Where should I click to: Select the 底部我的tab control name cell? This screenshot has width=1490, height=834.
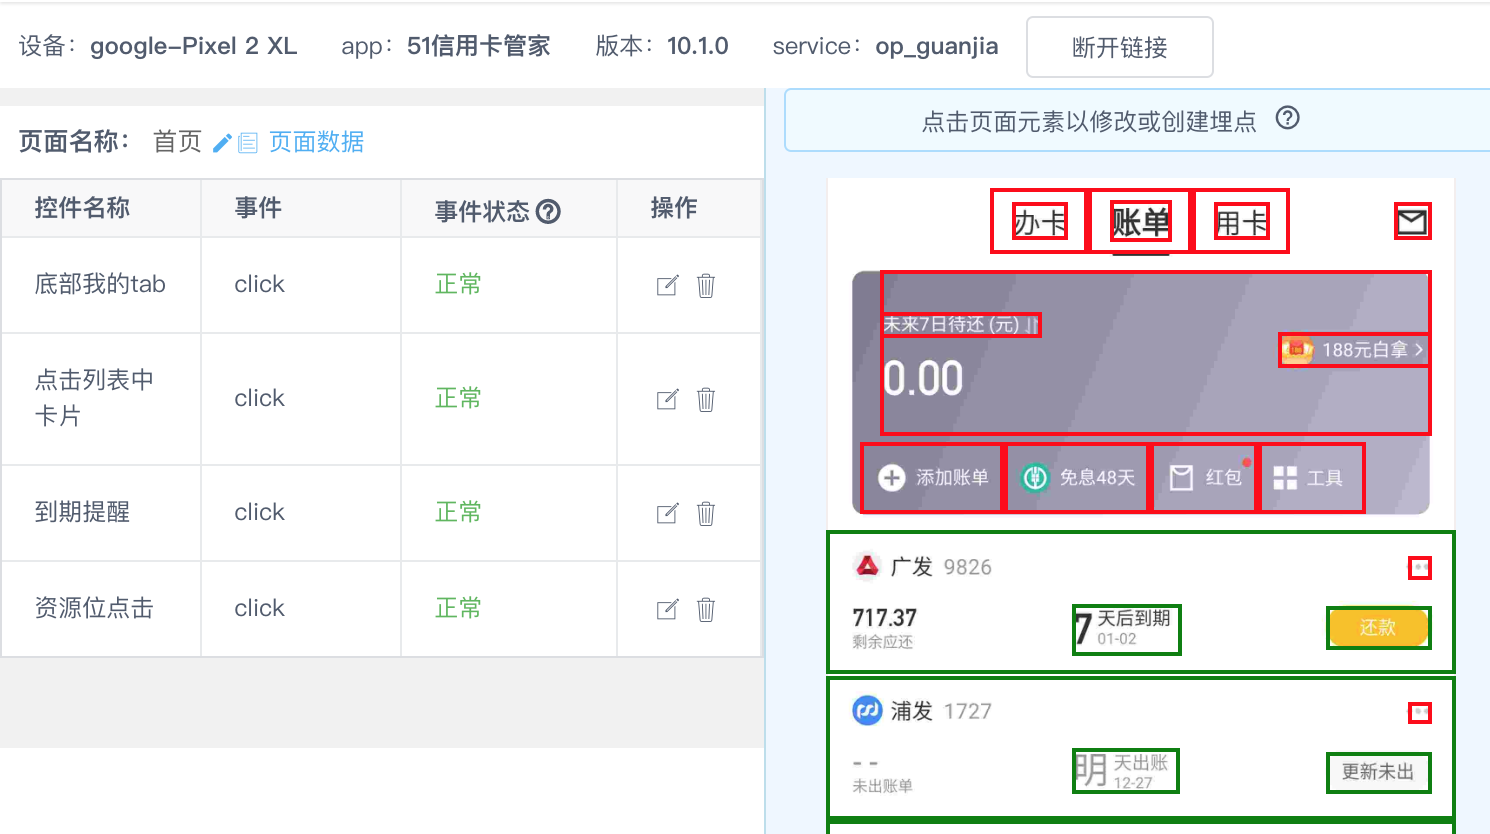pos(100,284)
